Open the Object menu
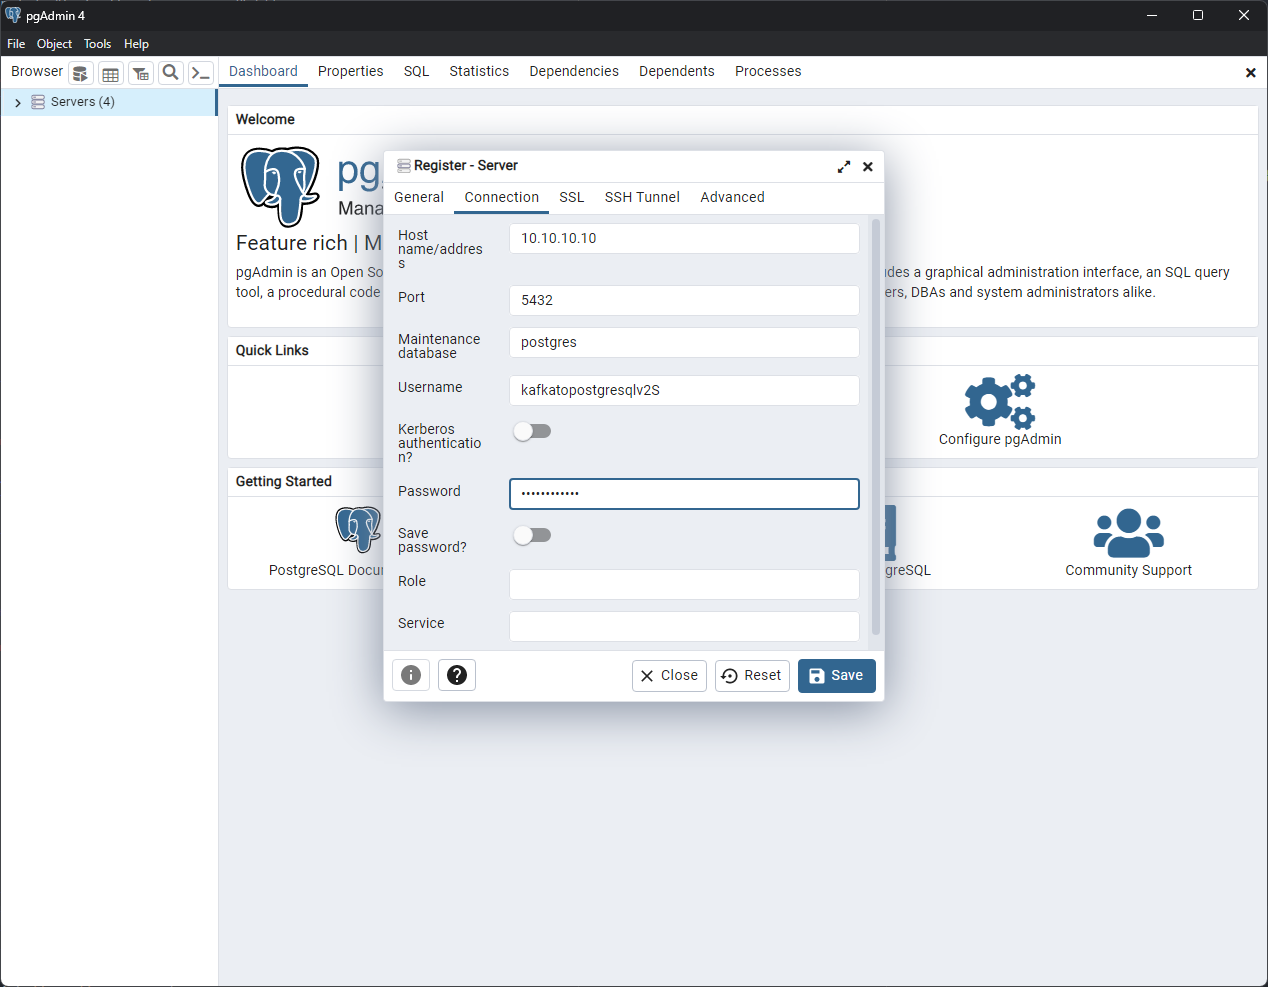 click(54, 43)
